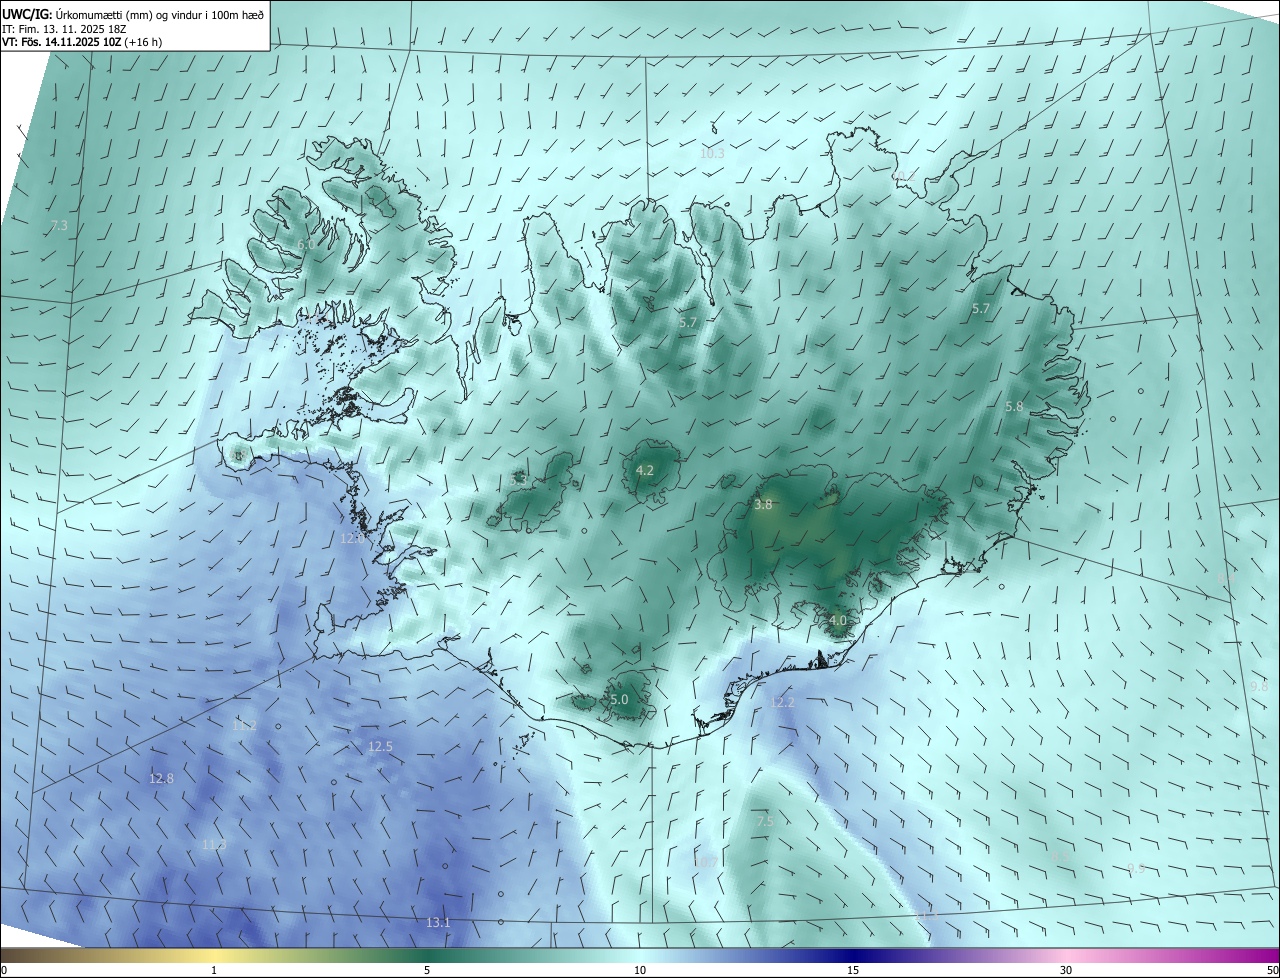The height and width of the screenshot is (978, 1280).
Task: Click the "13.1" map value
Action: 438,922
